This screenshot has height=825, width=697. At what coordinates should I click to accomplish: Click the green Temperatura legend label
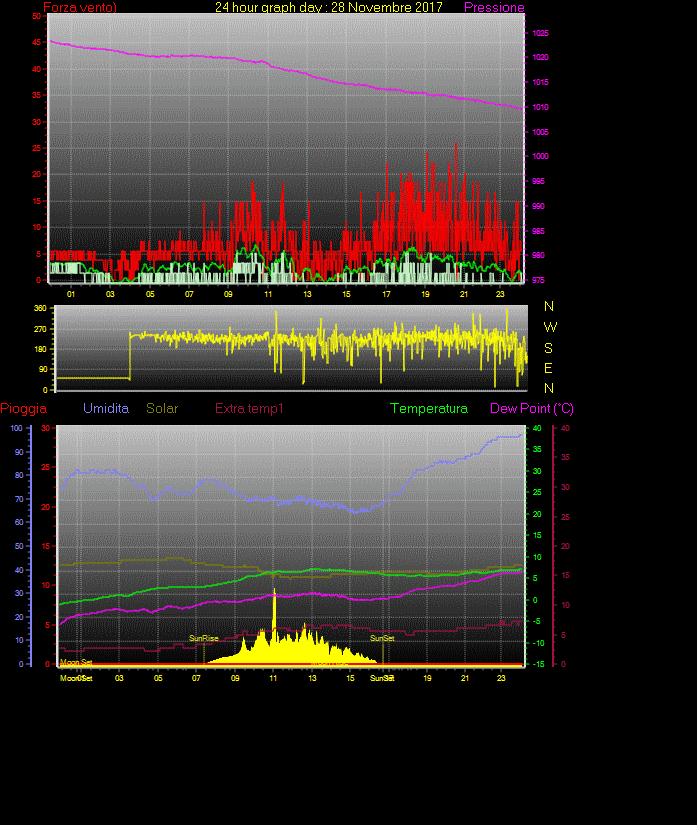429,409
